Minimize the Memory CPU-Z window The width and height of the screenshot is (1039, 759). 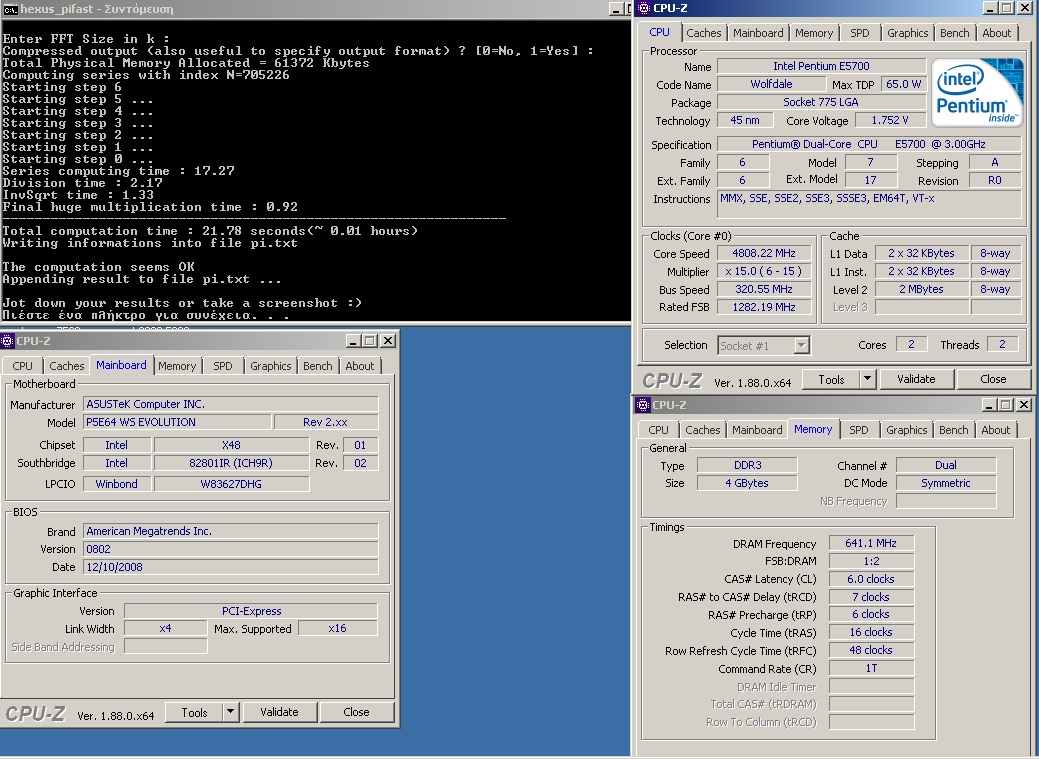[x=989, y=404]
